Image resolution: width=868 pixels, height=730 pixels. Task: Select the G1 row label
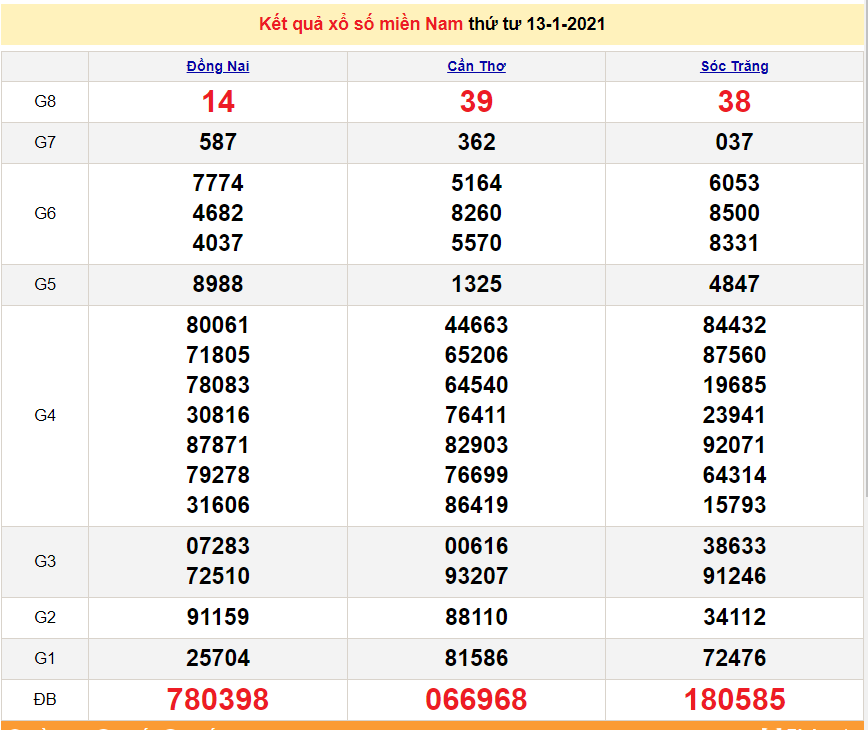coord(45,658)
